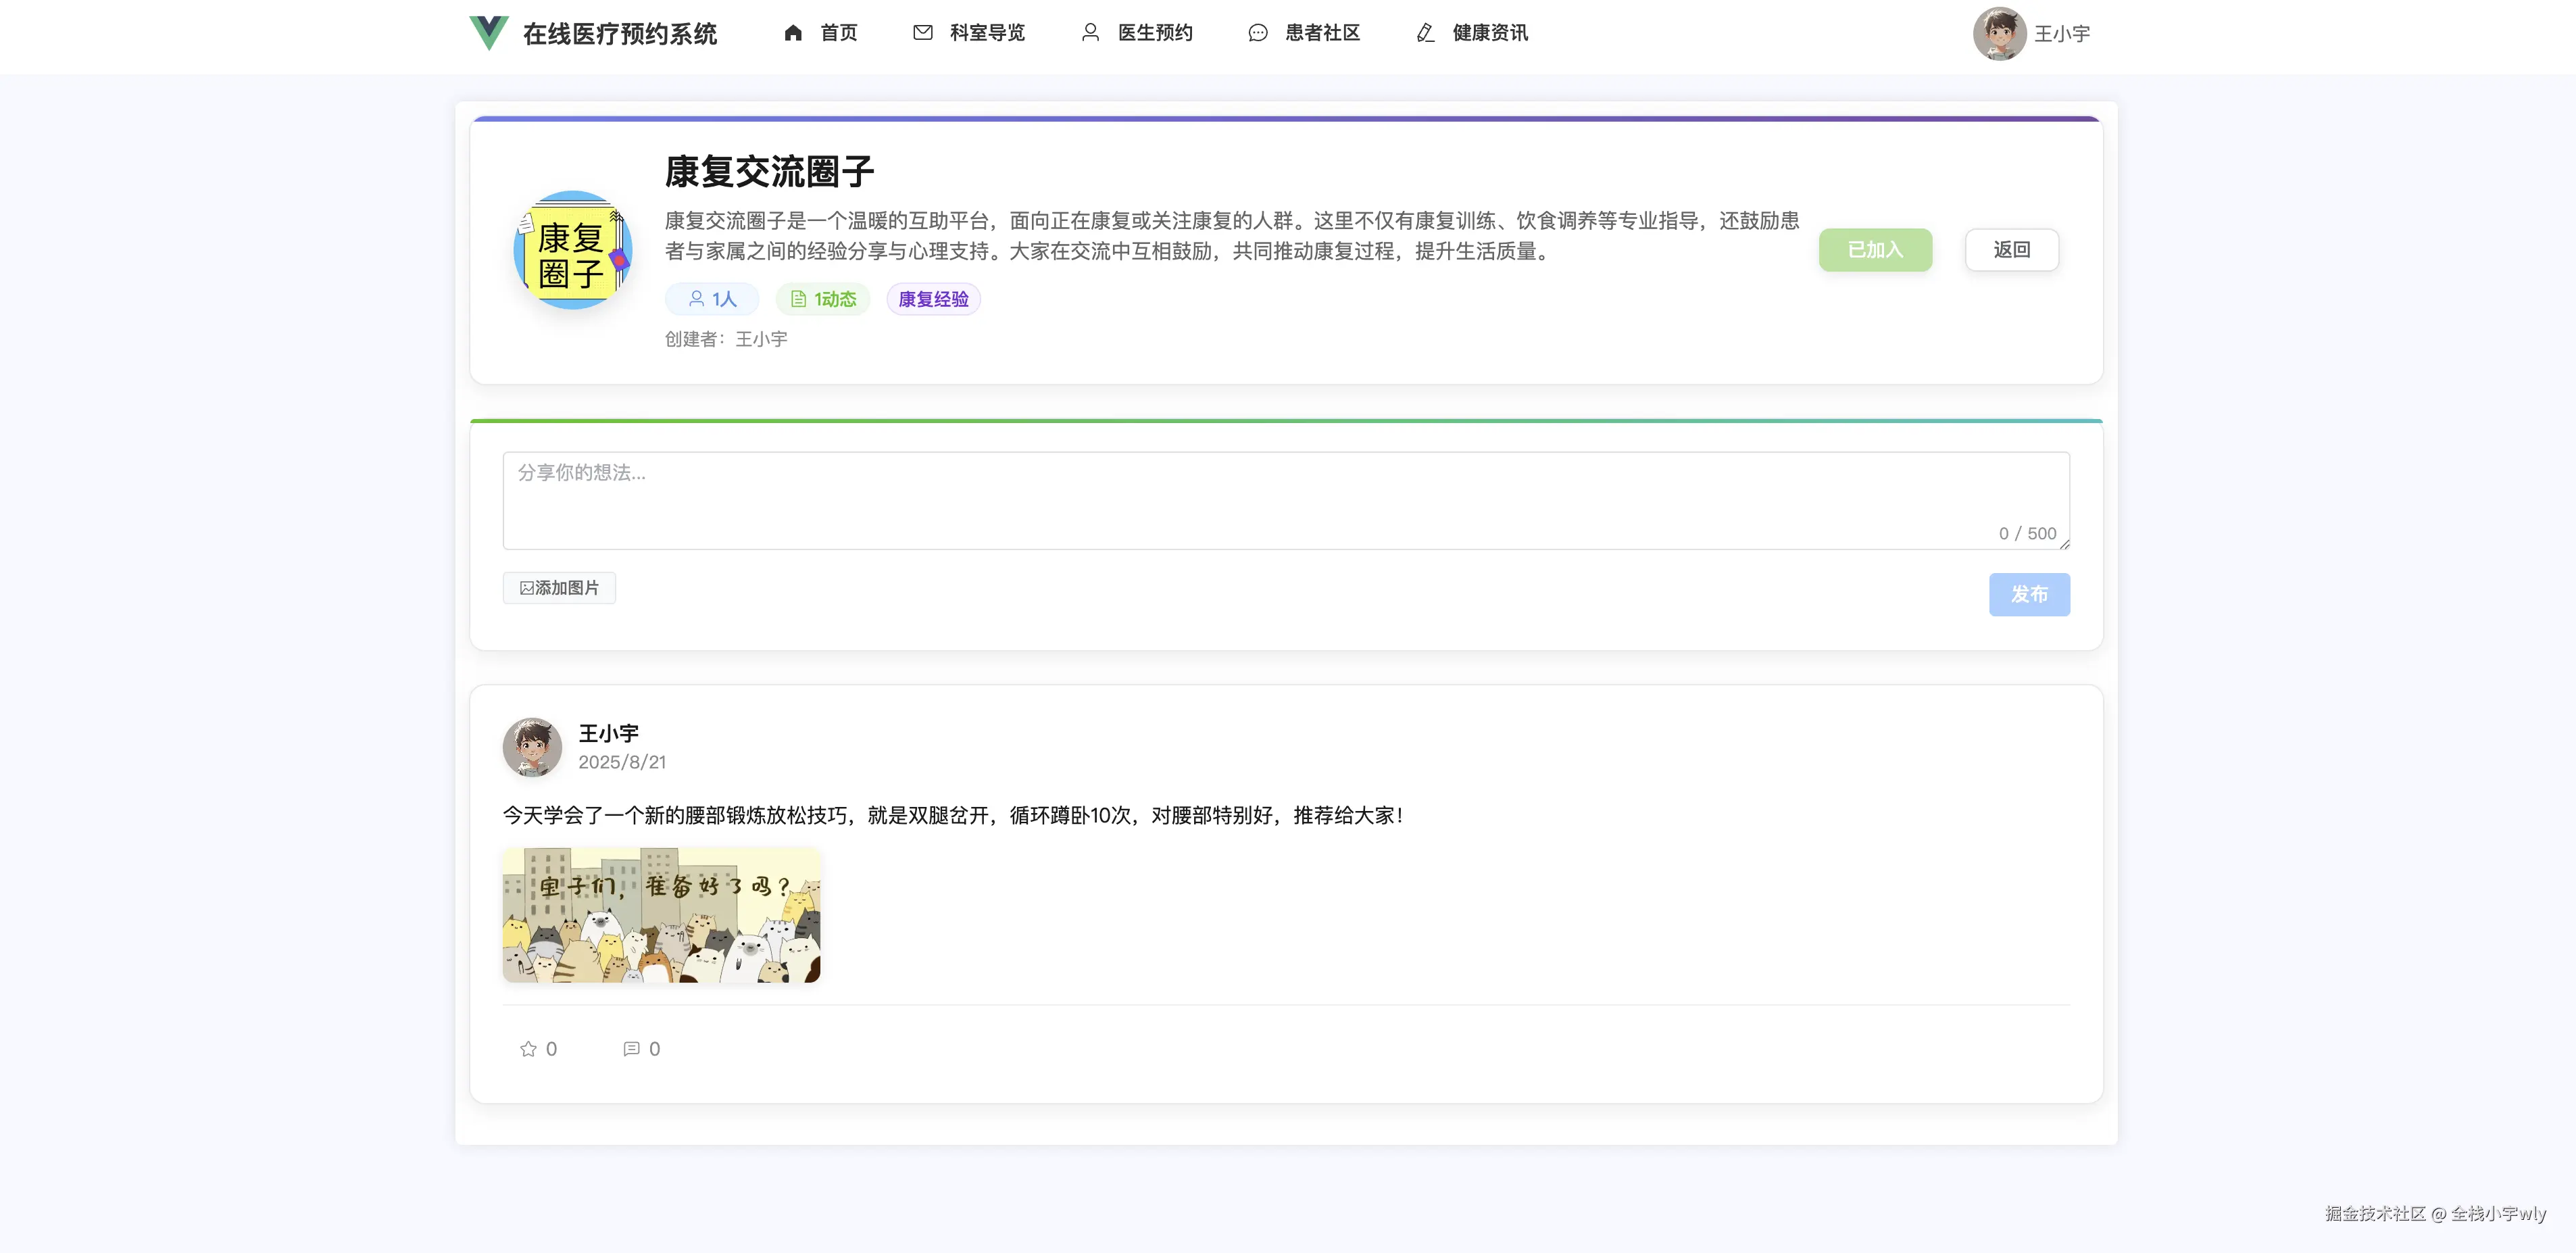Screen dimensions: 2576x1253
Task: Open comments via the comment bubble icon
Action: (631, 1049)
